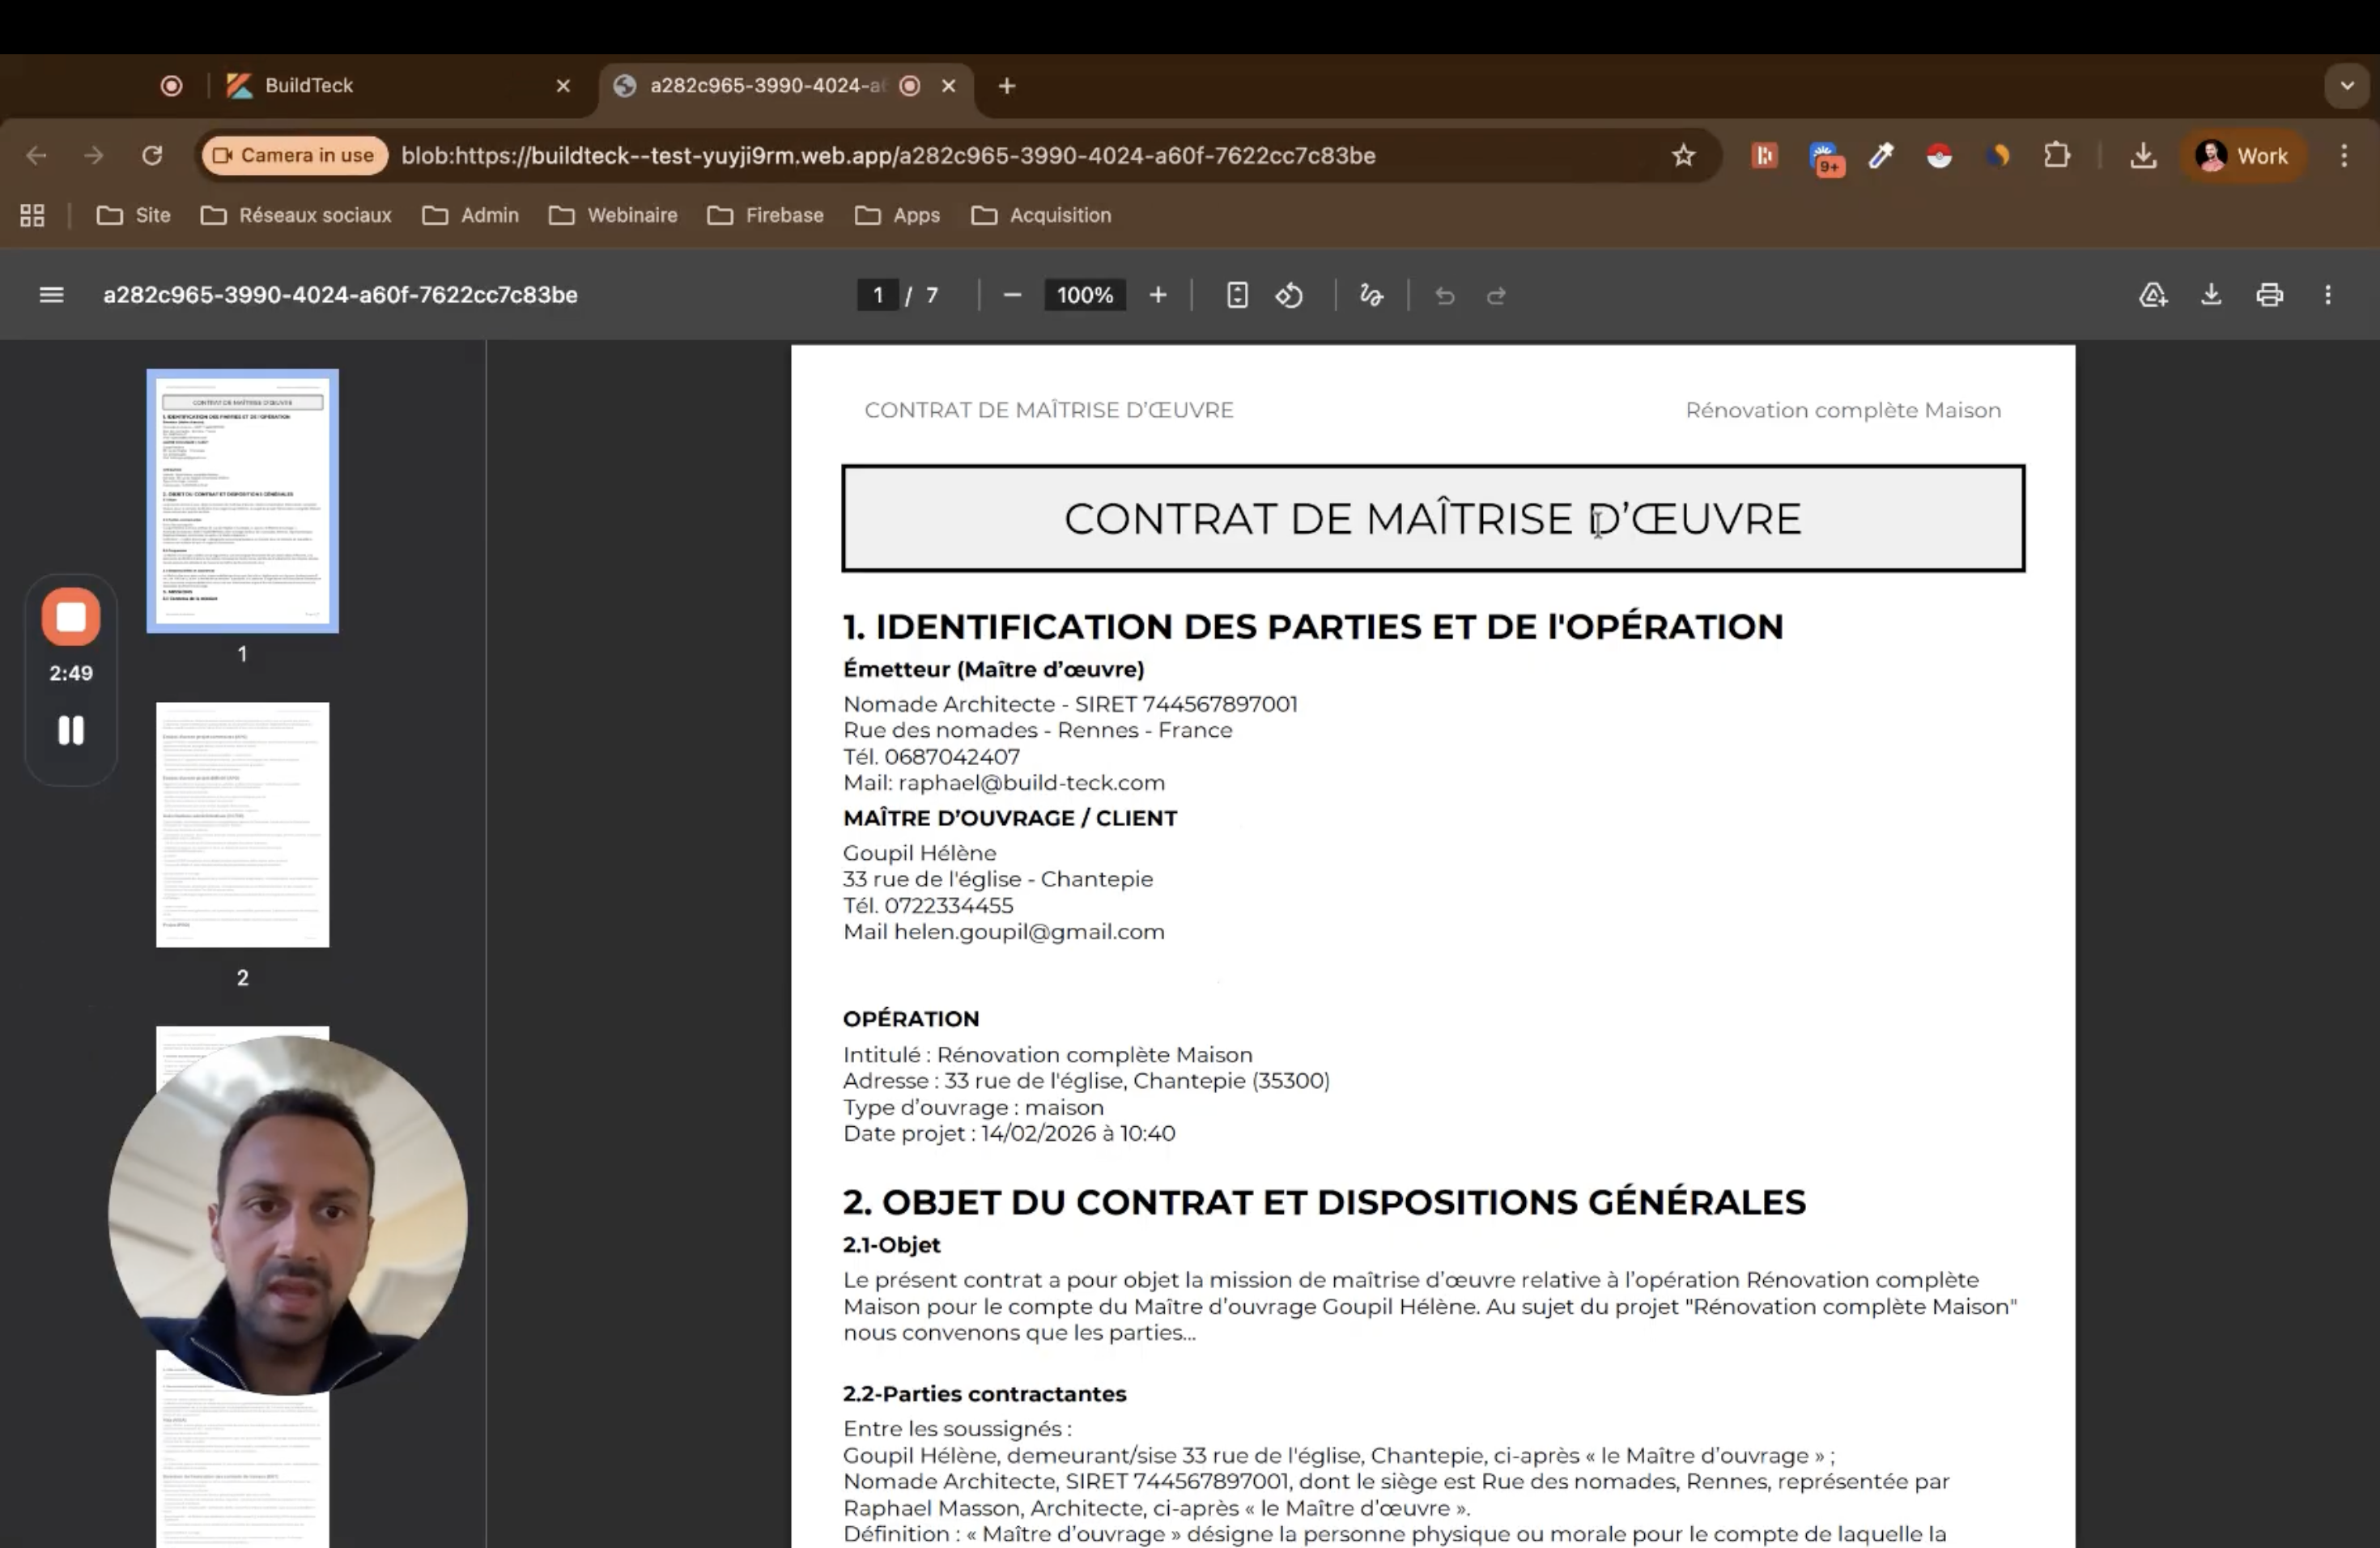Select the annotate pen tool in PDF toolbar
This screenshot has width=2380, height=1548.
point(1371,295)
